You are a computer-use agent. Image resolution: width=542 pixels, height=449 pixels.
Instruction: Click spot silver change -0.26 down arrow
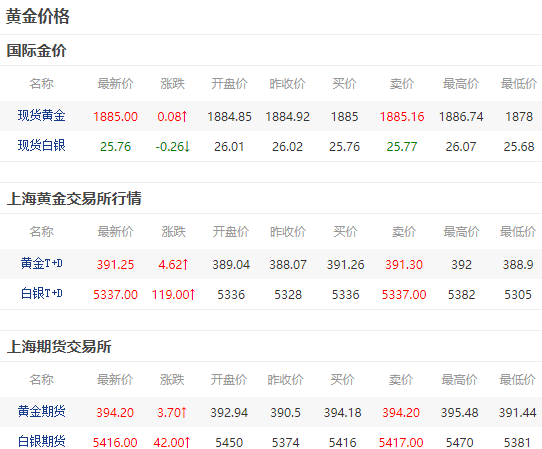pos(172,147)
